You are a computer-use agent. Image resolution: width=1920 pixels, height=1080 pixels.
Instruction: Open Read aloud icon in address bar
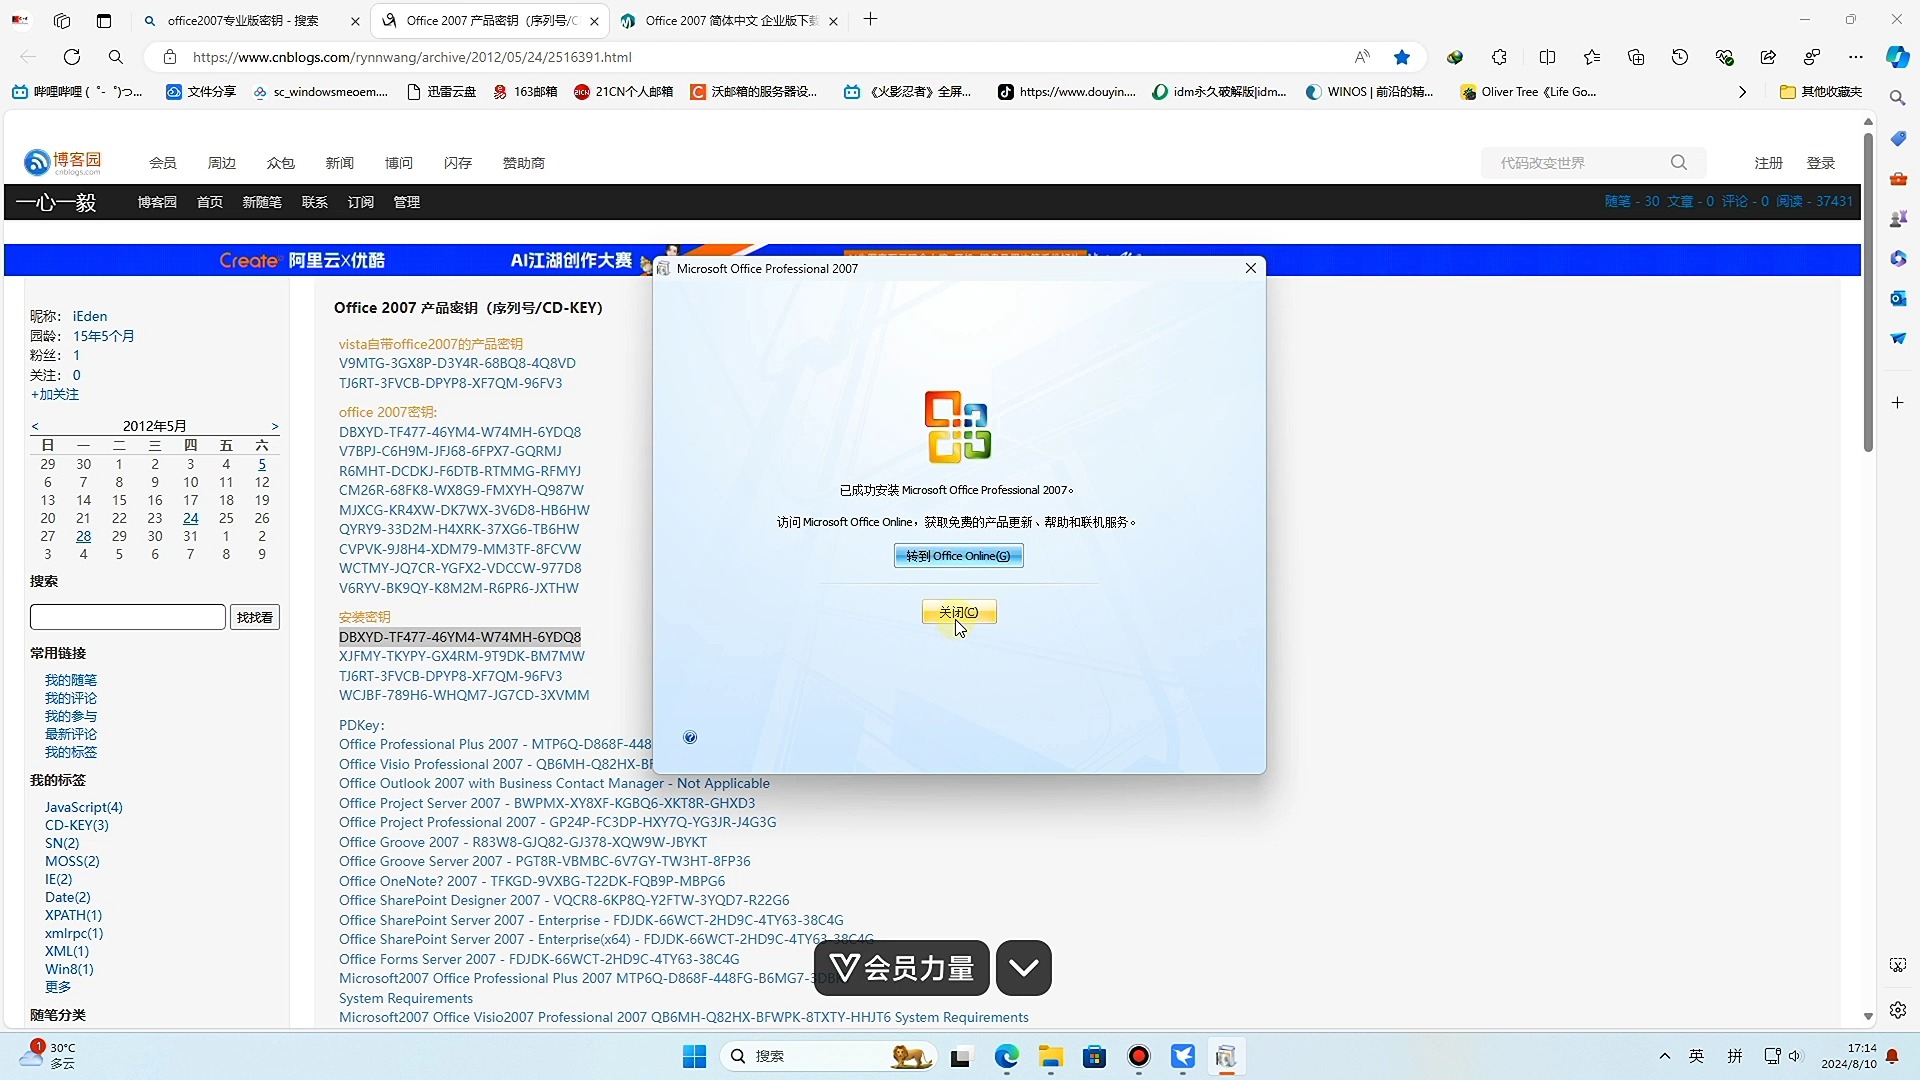pos(1362,57)
